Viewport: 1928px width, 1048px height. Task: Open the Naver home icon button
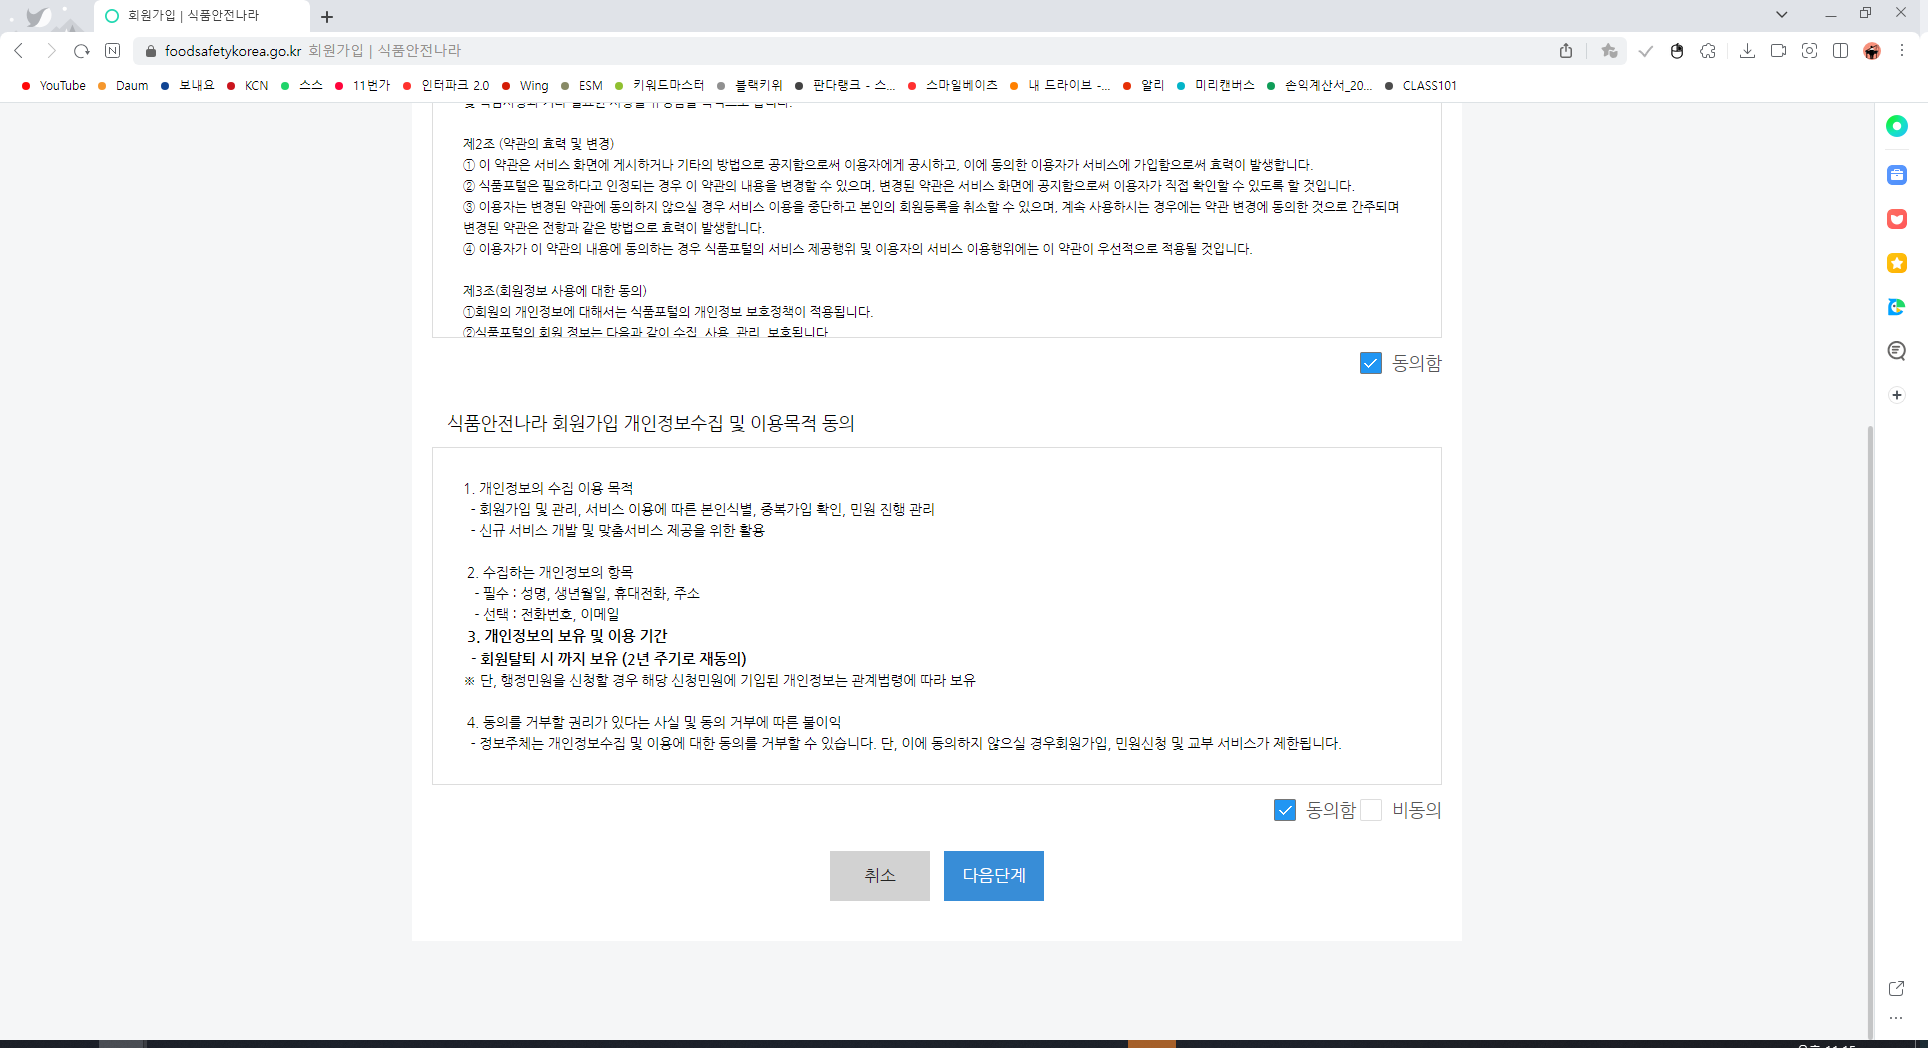point(113,51)
